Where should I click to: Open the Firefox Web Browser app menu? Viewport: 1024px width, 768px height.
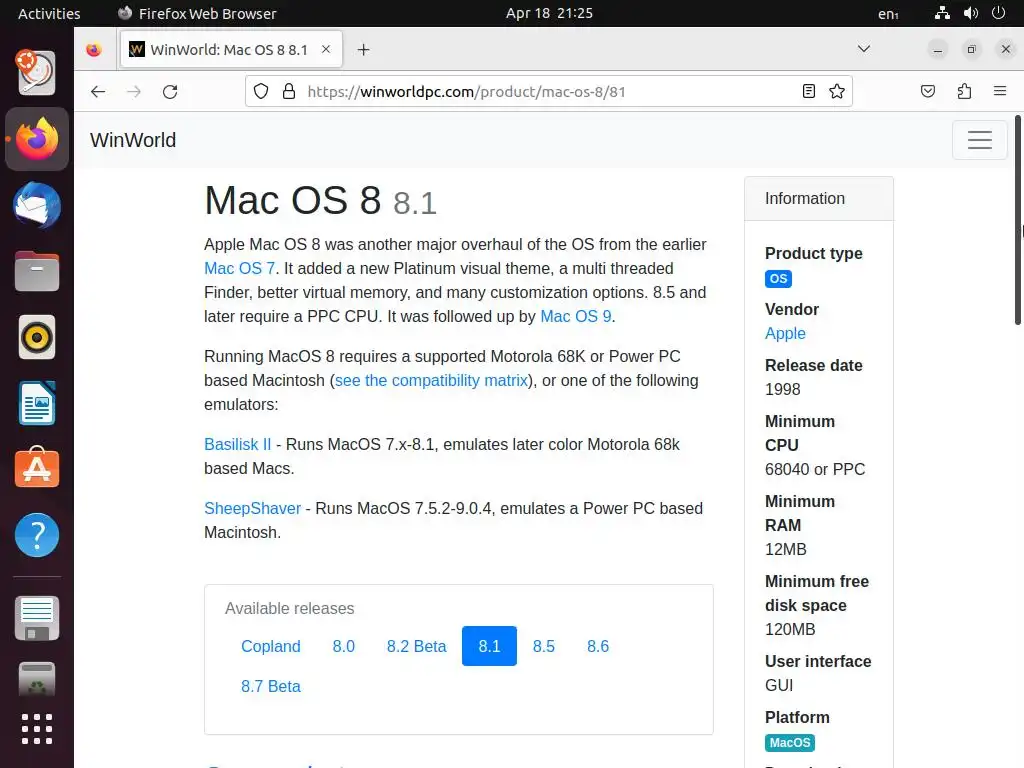click(x=197, y=13)
